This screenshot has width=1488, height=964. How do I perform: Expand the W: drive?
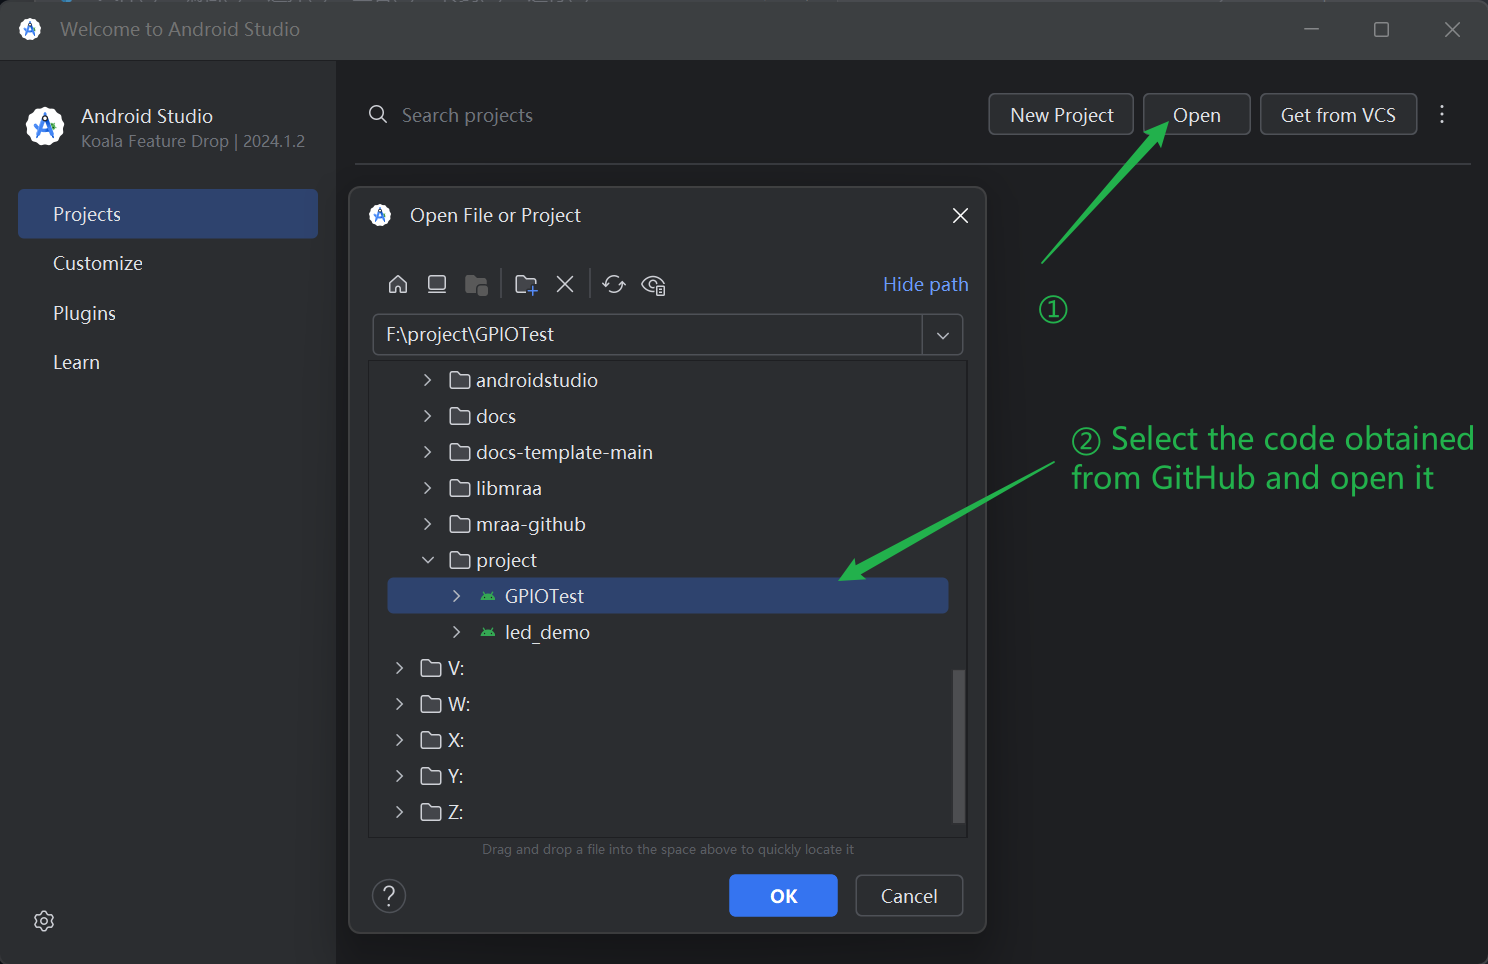click(x=399, y=704)
